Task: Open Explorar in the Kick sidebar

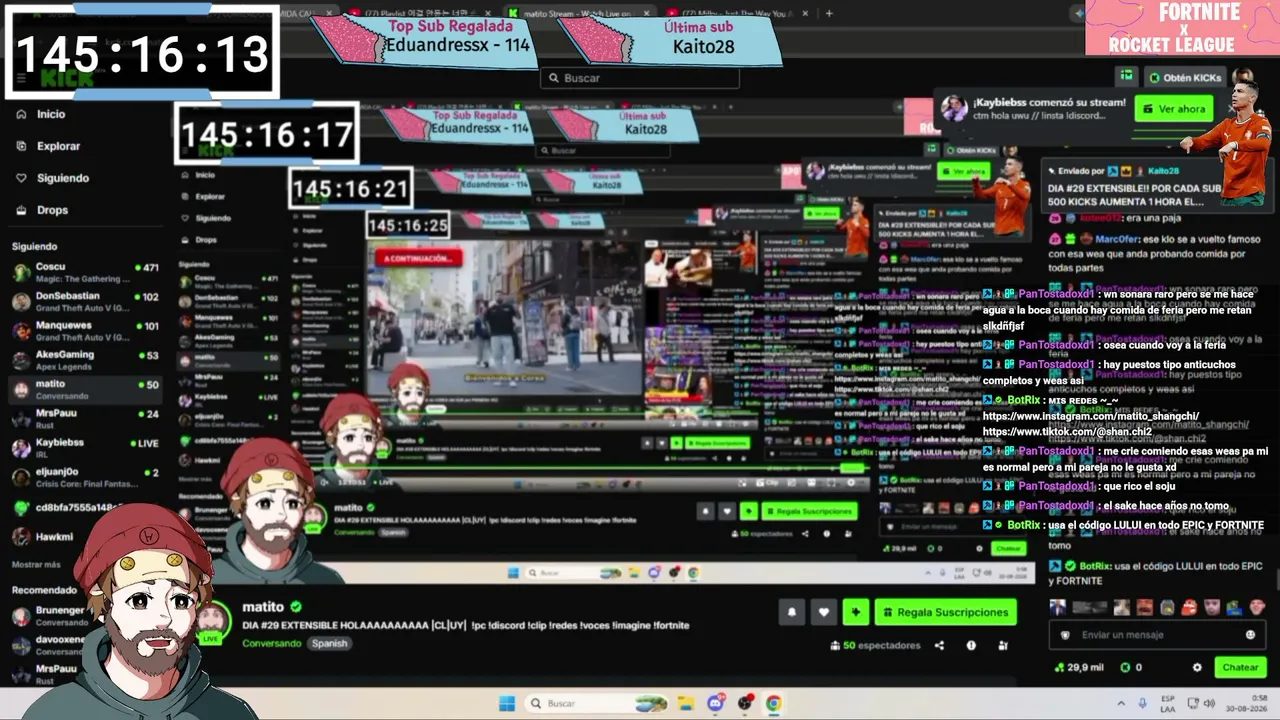Action: [x=58, y=146]
